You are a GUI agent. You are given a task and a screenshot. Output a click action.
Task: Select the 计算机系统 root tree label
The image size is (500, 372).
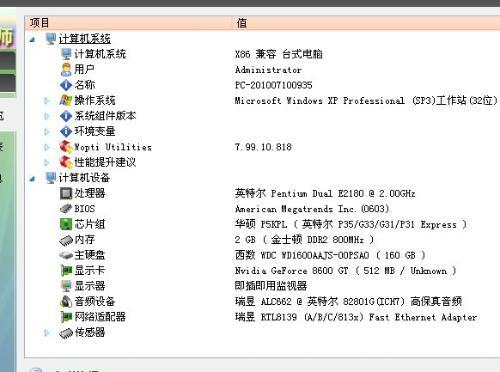pyautogui.click(x=85, y=39)
